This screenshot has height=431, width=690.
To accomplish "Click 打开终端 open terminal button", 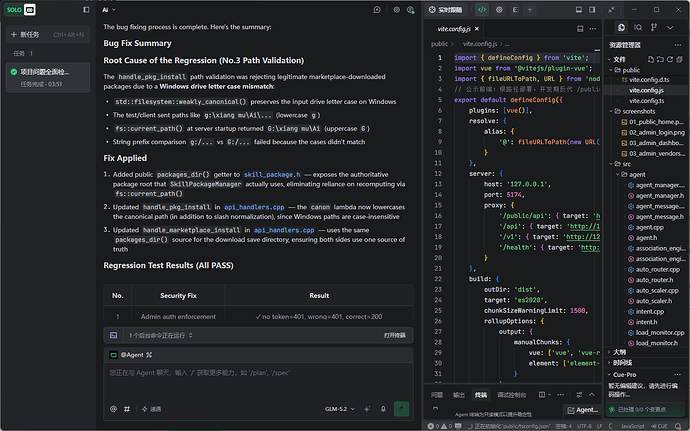I will point(394,335).
